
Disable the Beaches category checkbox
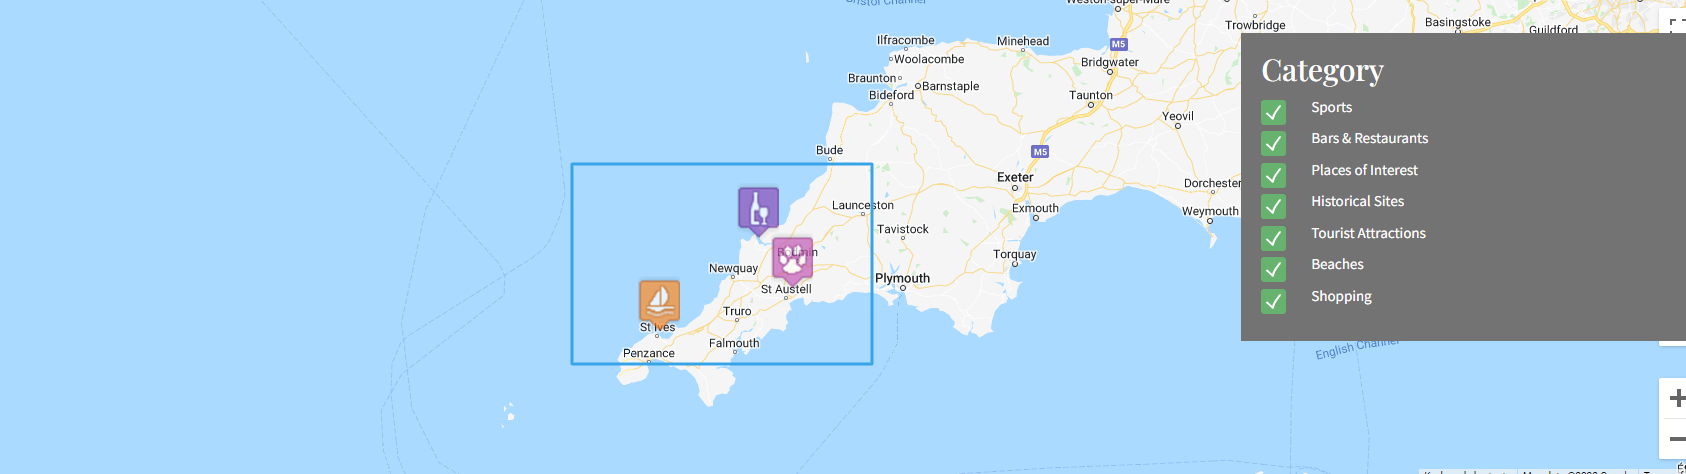point(1273,269)
